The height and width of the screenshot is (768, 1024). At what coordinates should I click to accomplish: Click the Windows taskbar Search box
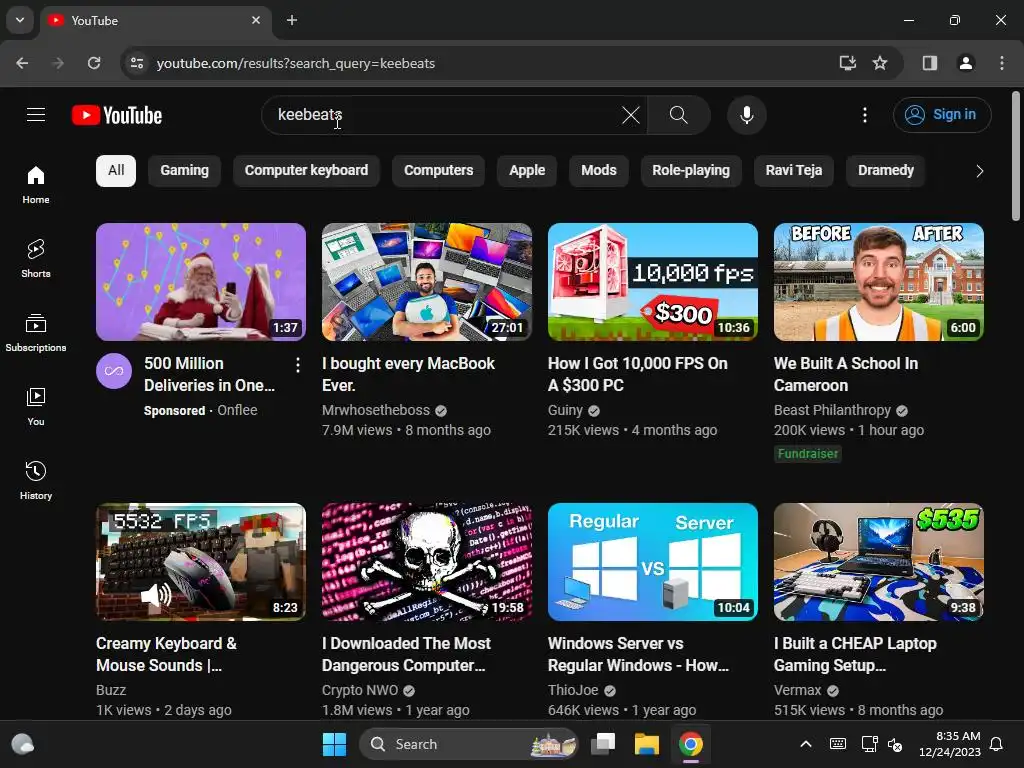tap(469, 744)
